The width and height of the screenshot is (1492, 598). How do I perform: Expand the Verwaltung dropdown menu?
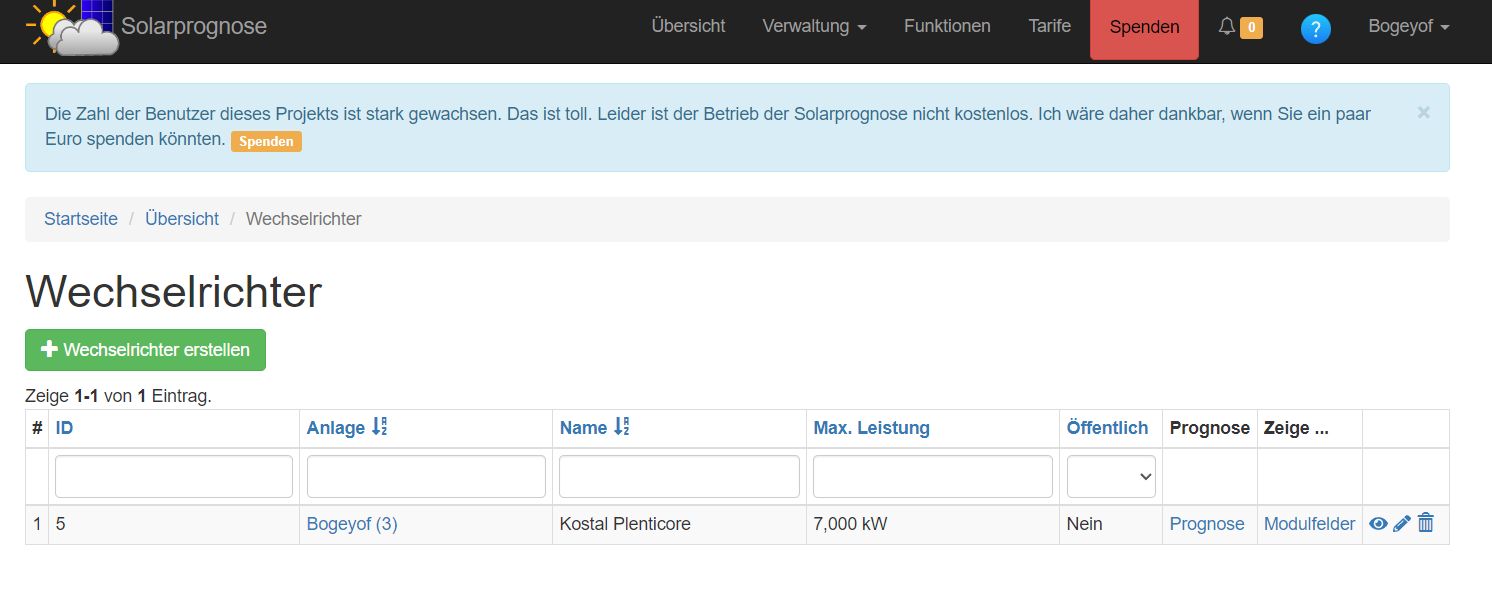click(814, 27)
